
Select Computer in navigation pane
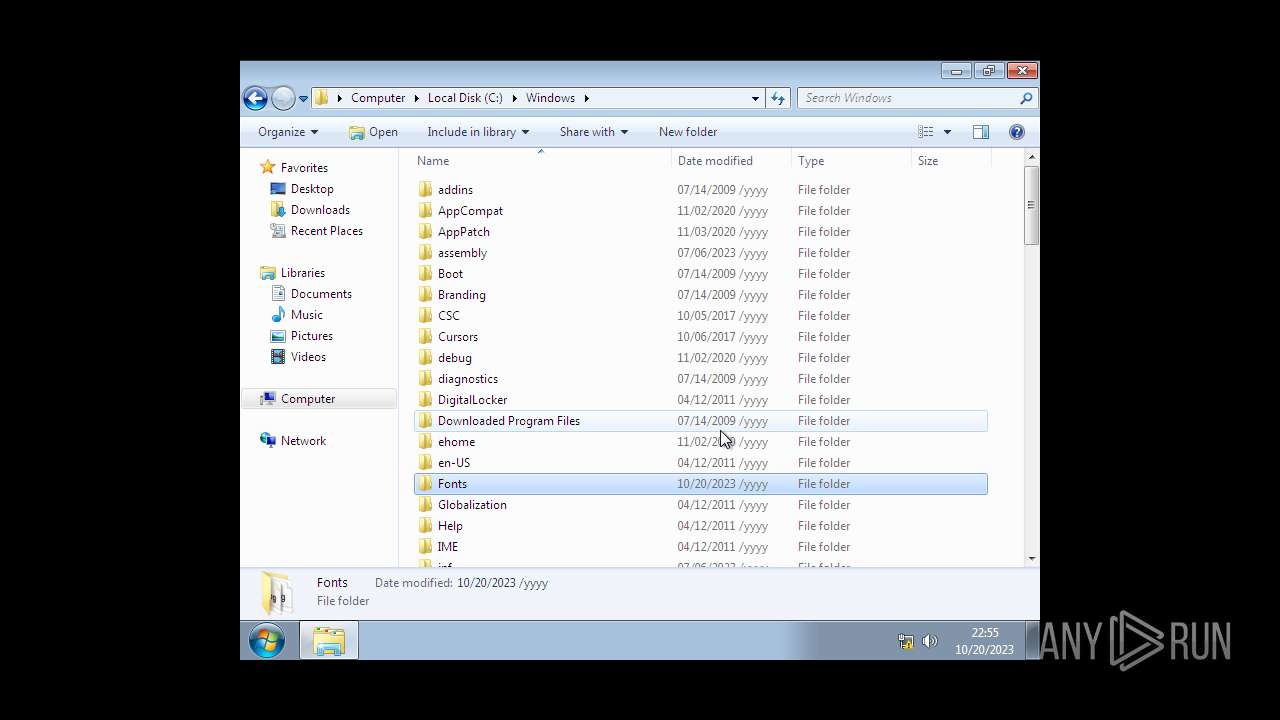[x=307, y=399]
